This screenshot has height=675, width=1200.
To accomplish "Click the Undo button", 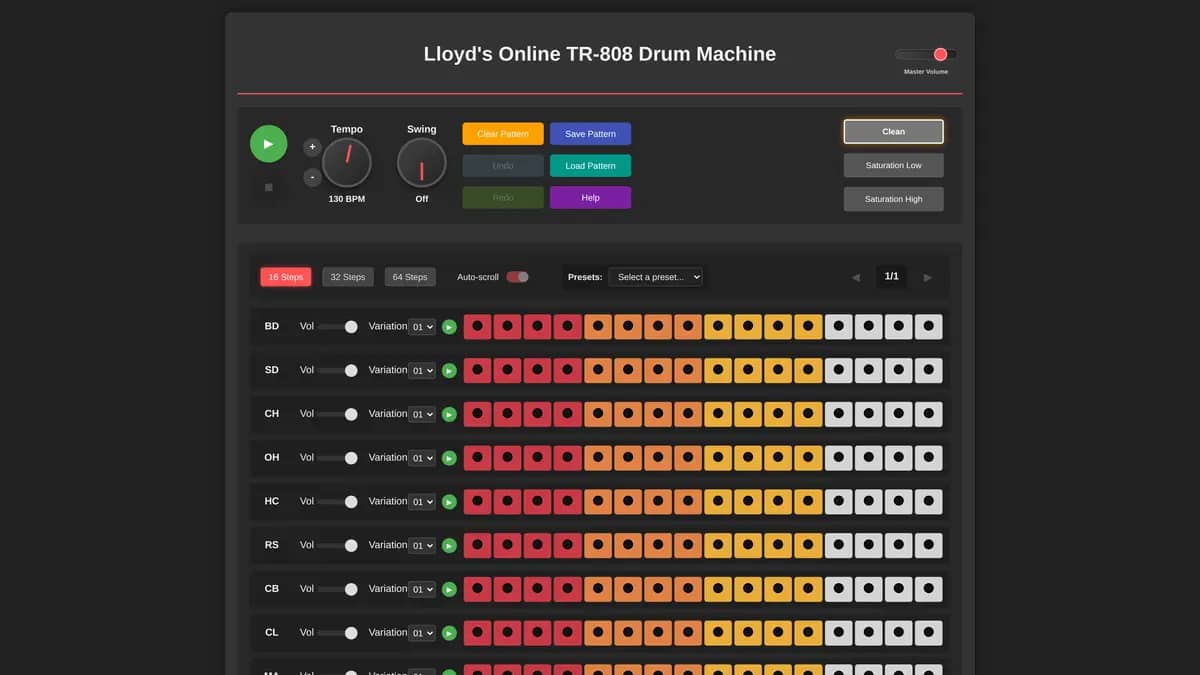I will pos(503,166).
